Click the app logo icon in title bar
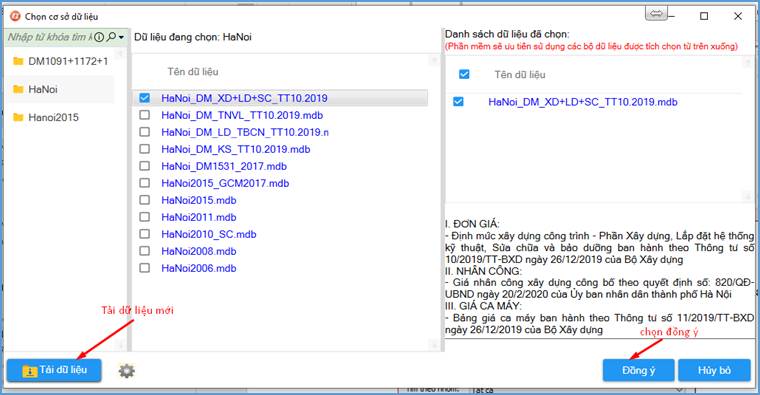This screenshot has width=760, height=395. click(15, 16)
